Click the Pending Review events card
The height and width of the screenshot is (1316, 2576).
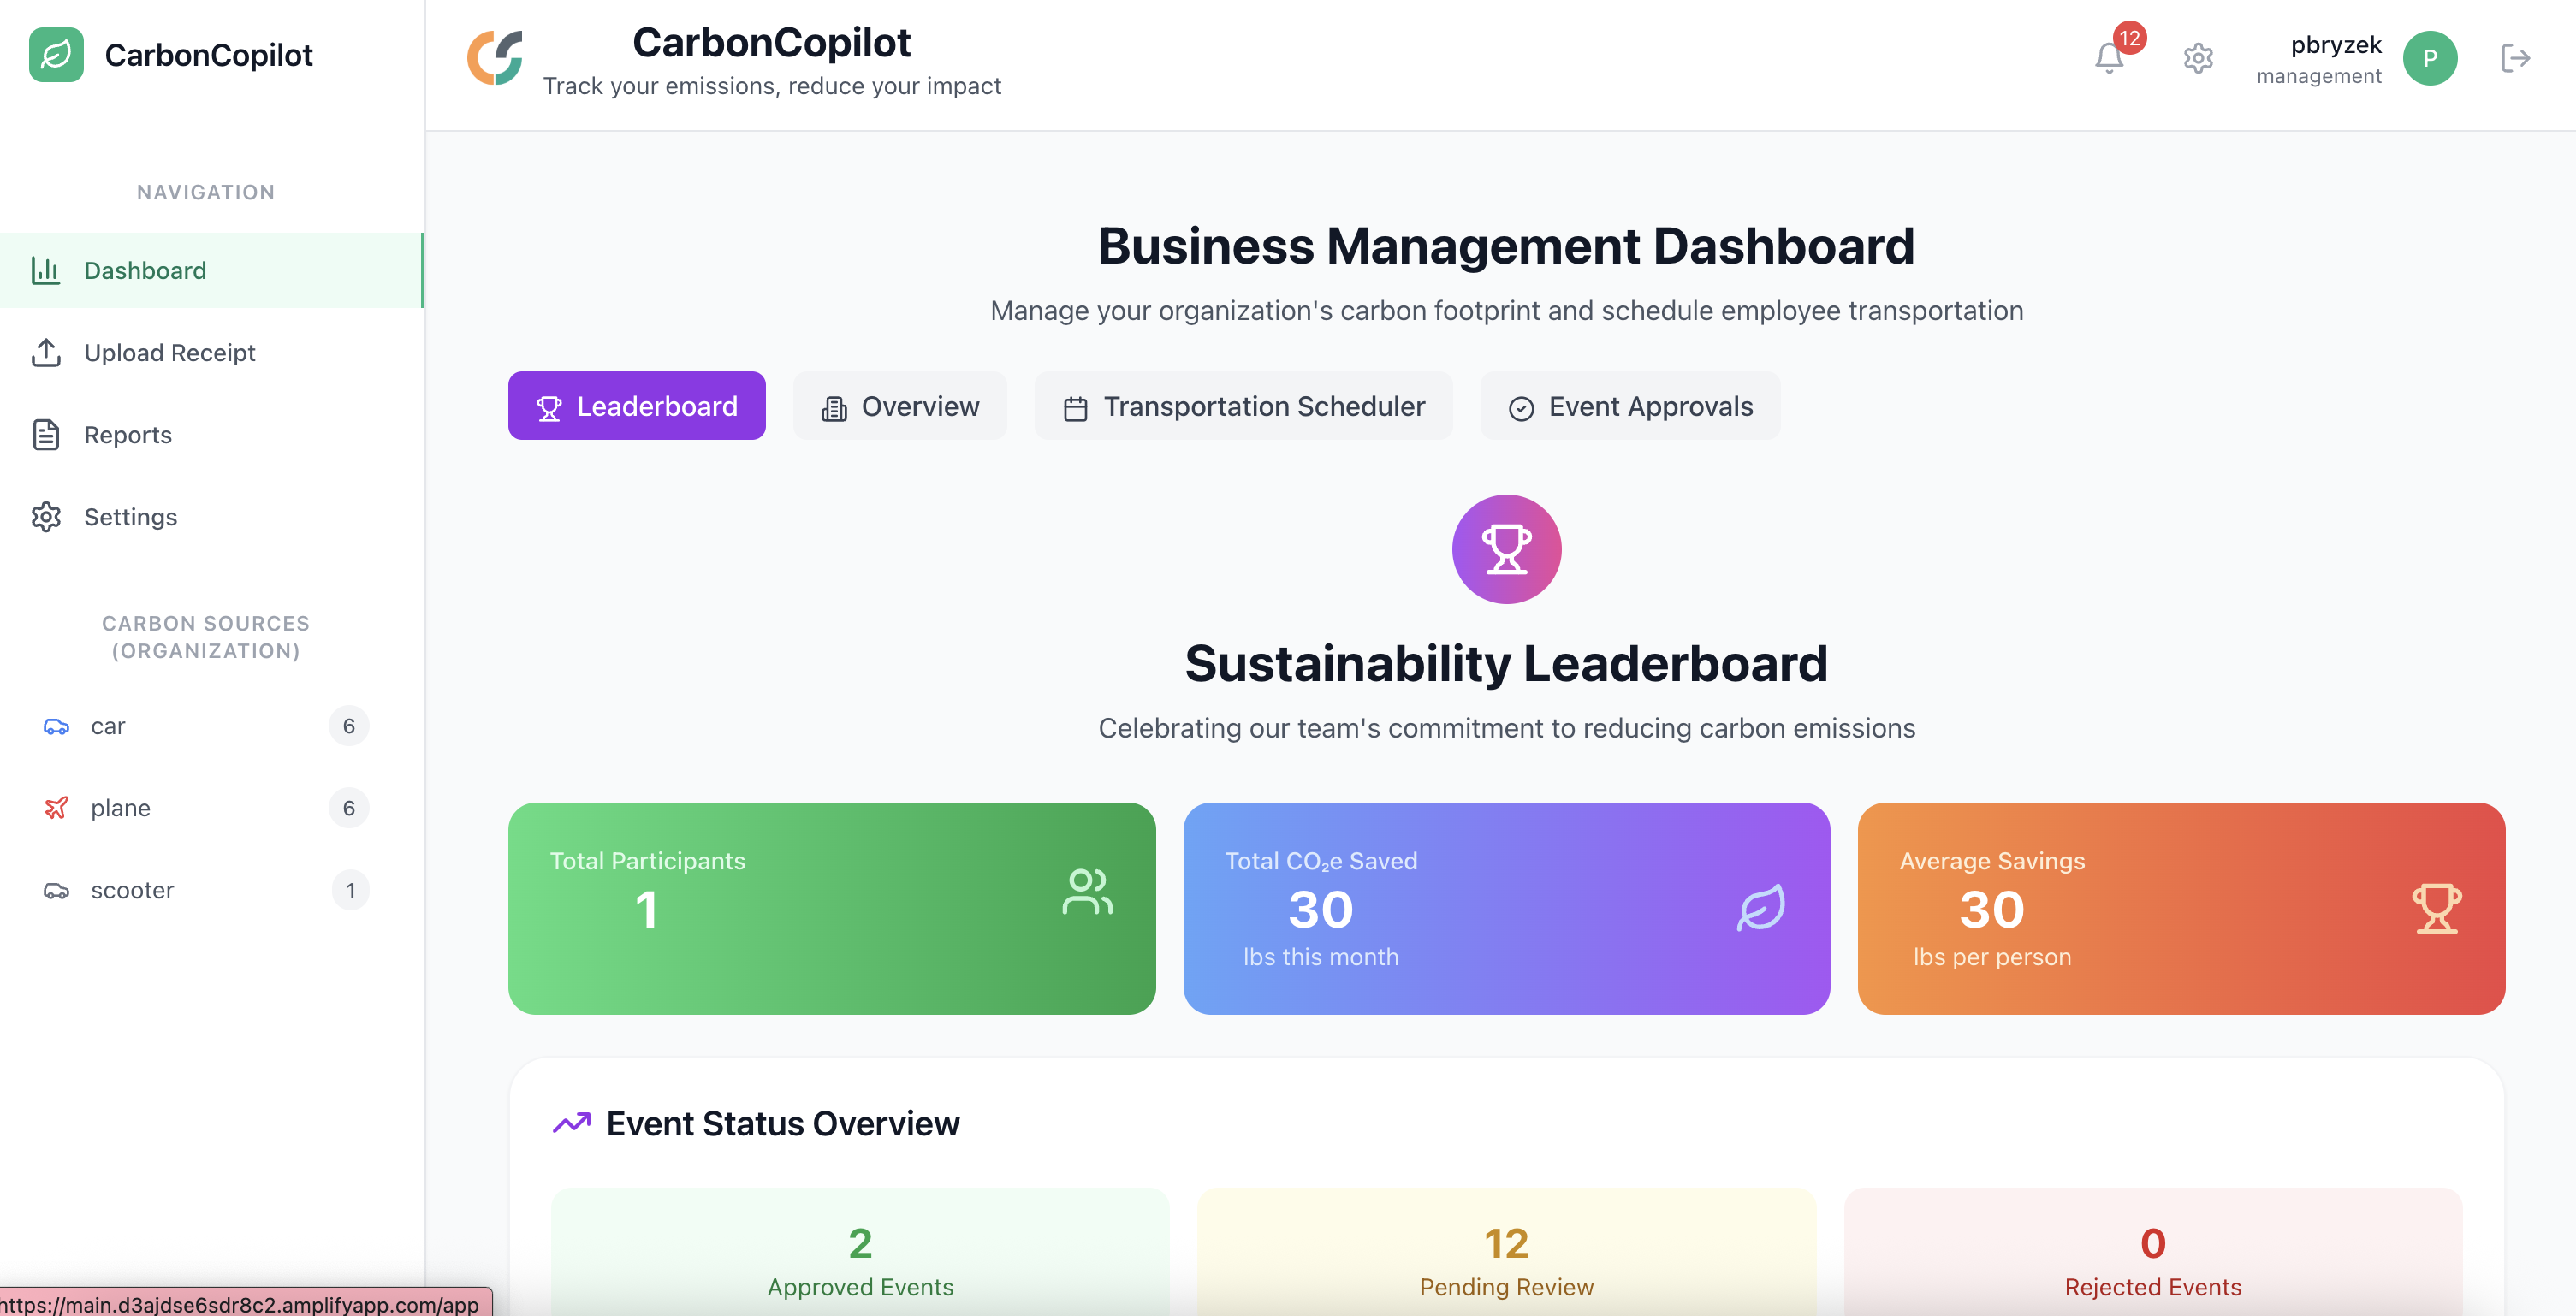click(1505, 1260)
